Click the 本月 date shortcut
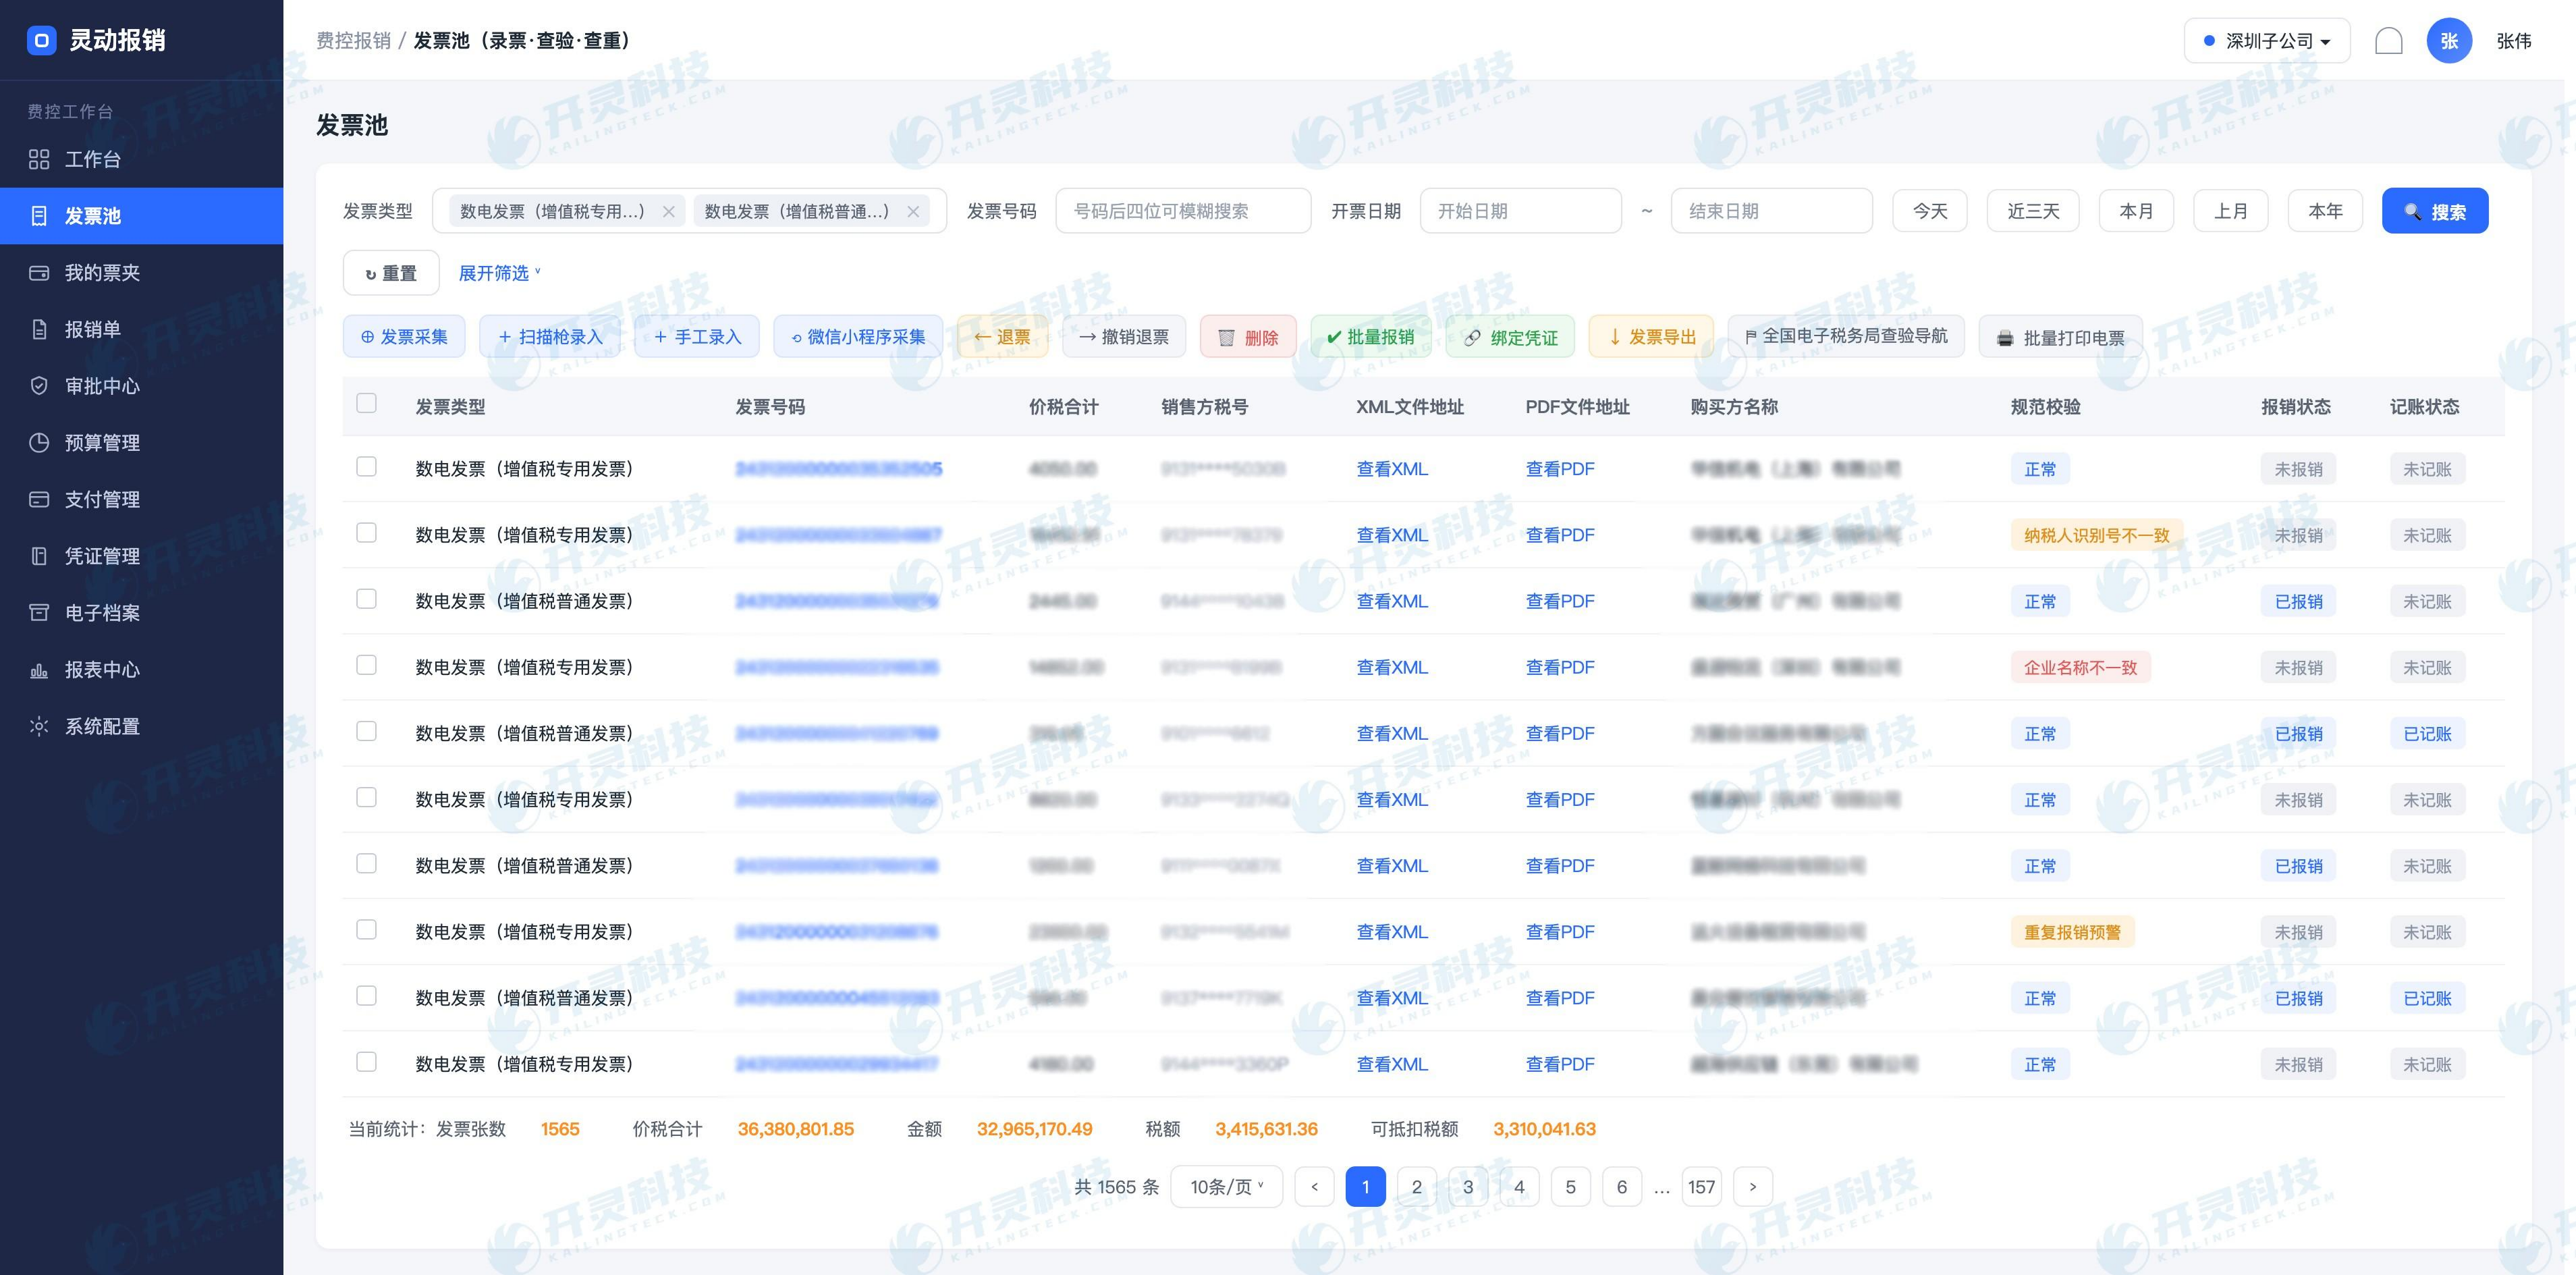This screenshot has width=2576, height=1275. point(2136,211)
